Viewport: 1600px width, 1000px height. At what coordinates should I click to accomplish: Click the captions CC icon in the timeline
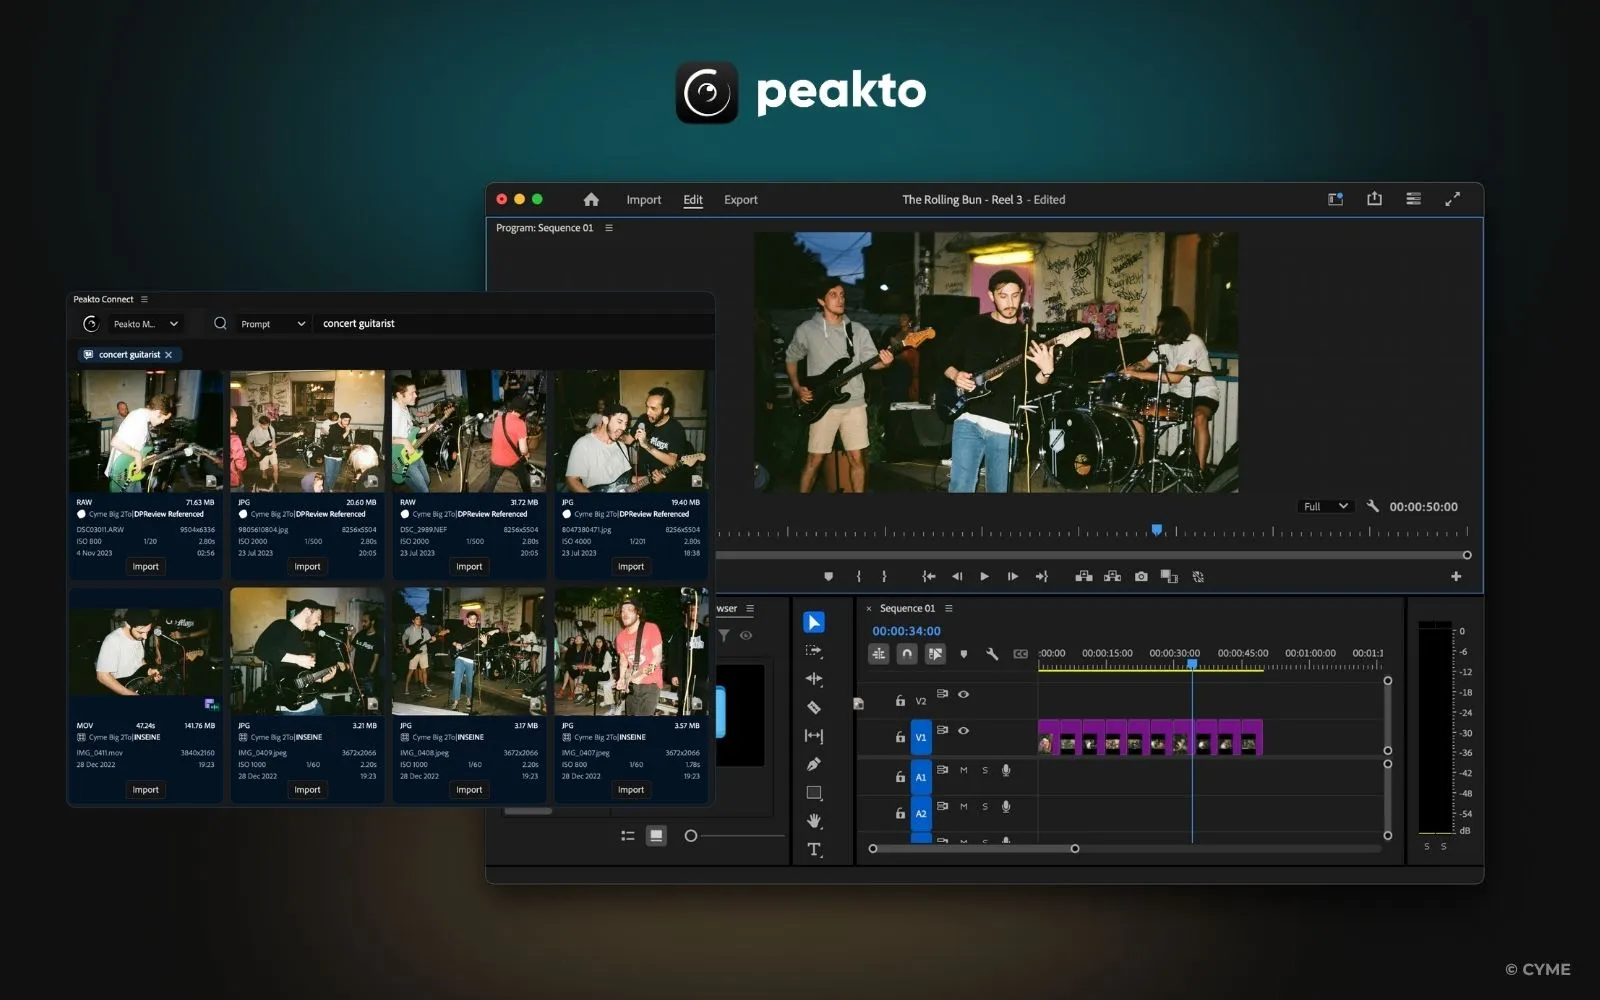click(x=1021, y=653)
